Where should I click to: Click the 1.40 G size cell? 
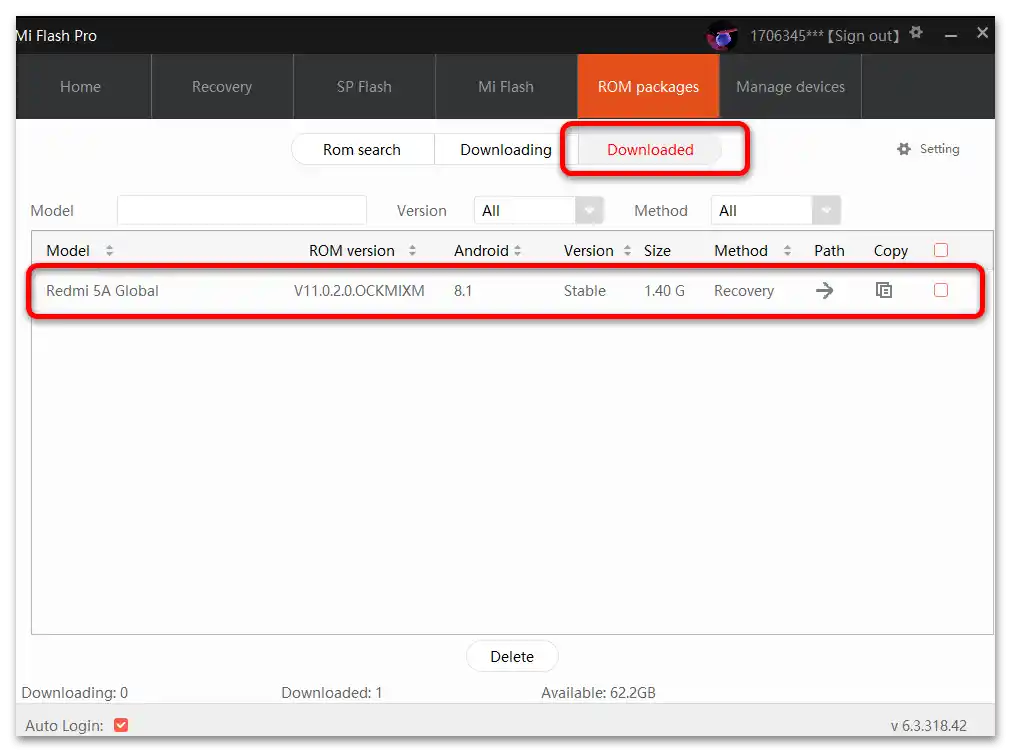(664, 291)
